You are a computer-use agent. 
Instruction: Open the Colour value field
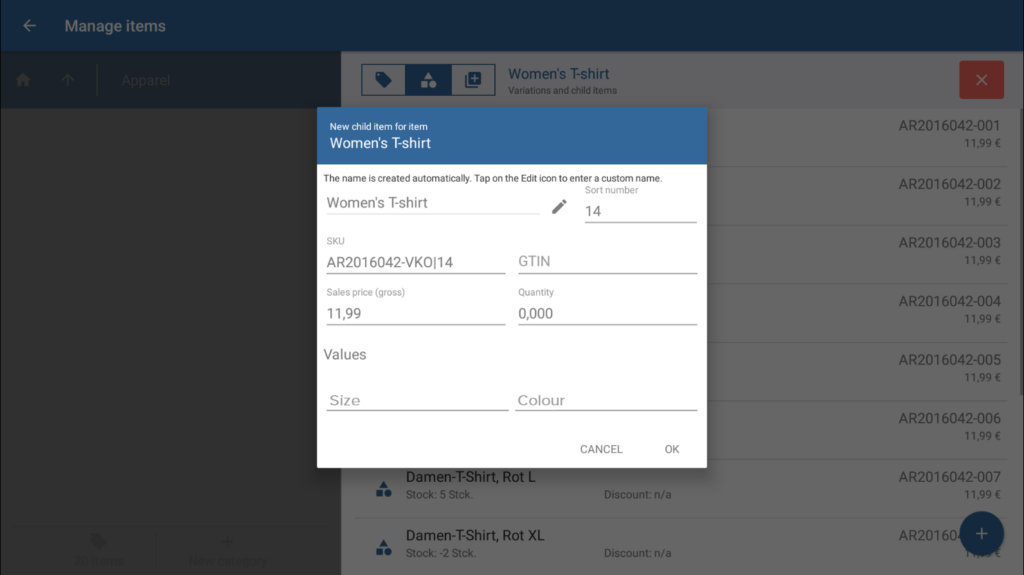(x=606, y=400)
